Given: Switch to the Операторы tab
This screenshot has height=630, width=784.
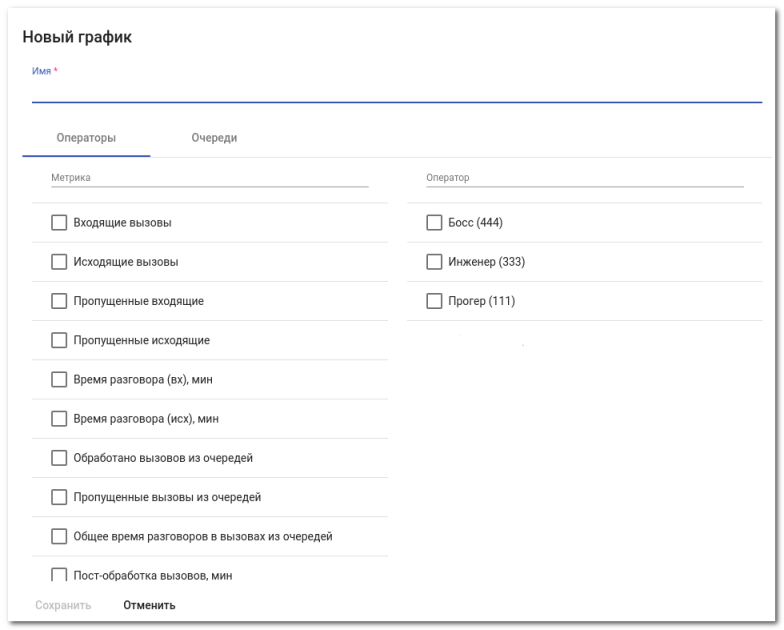Looking at the screenshot, I should click(x=86, y=138).
